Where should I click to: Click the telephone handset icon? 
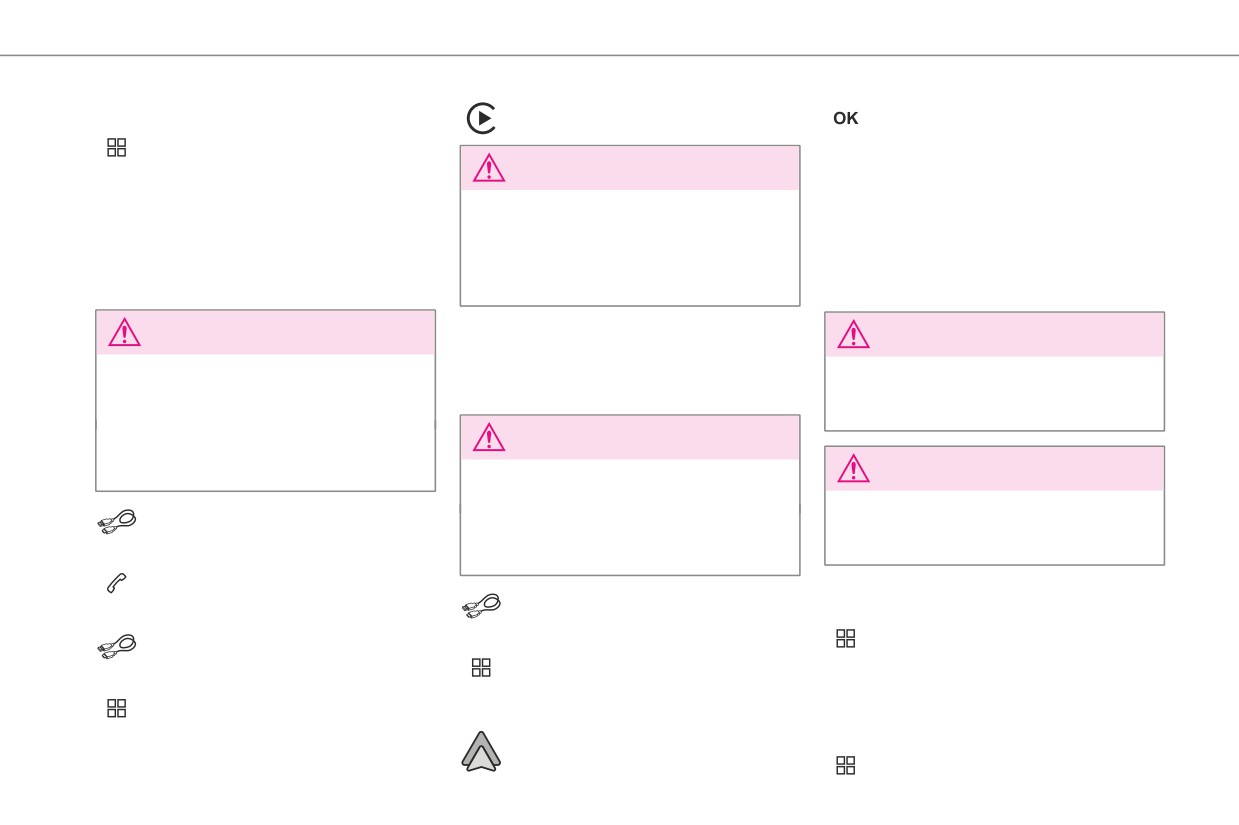click(117, 583)
